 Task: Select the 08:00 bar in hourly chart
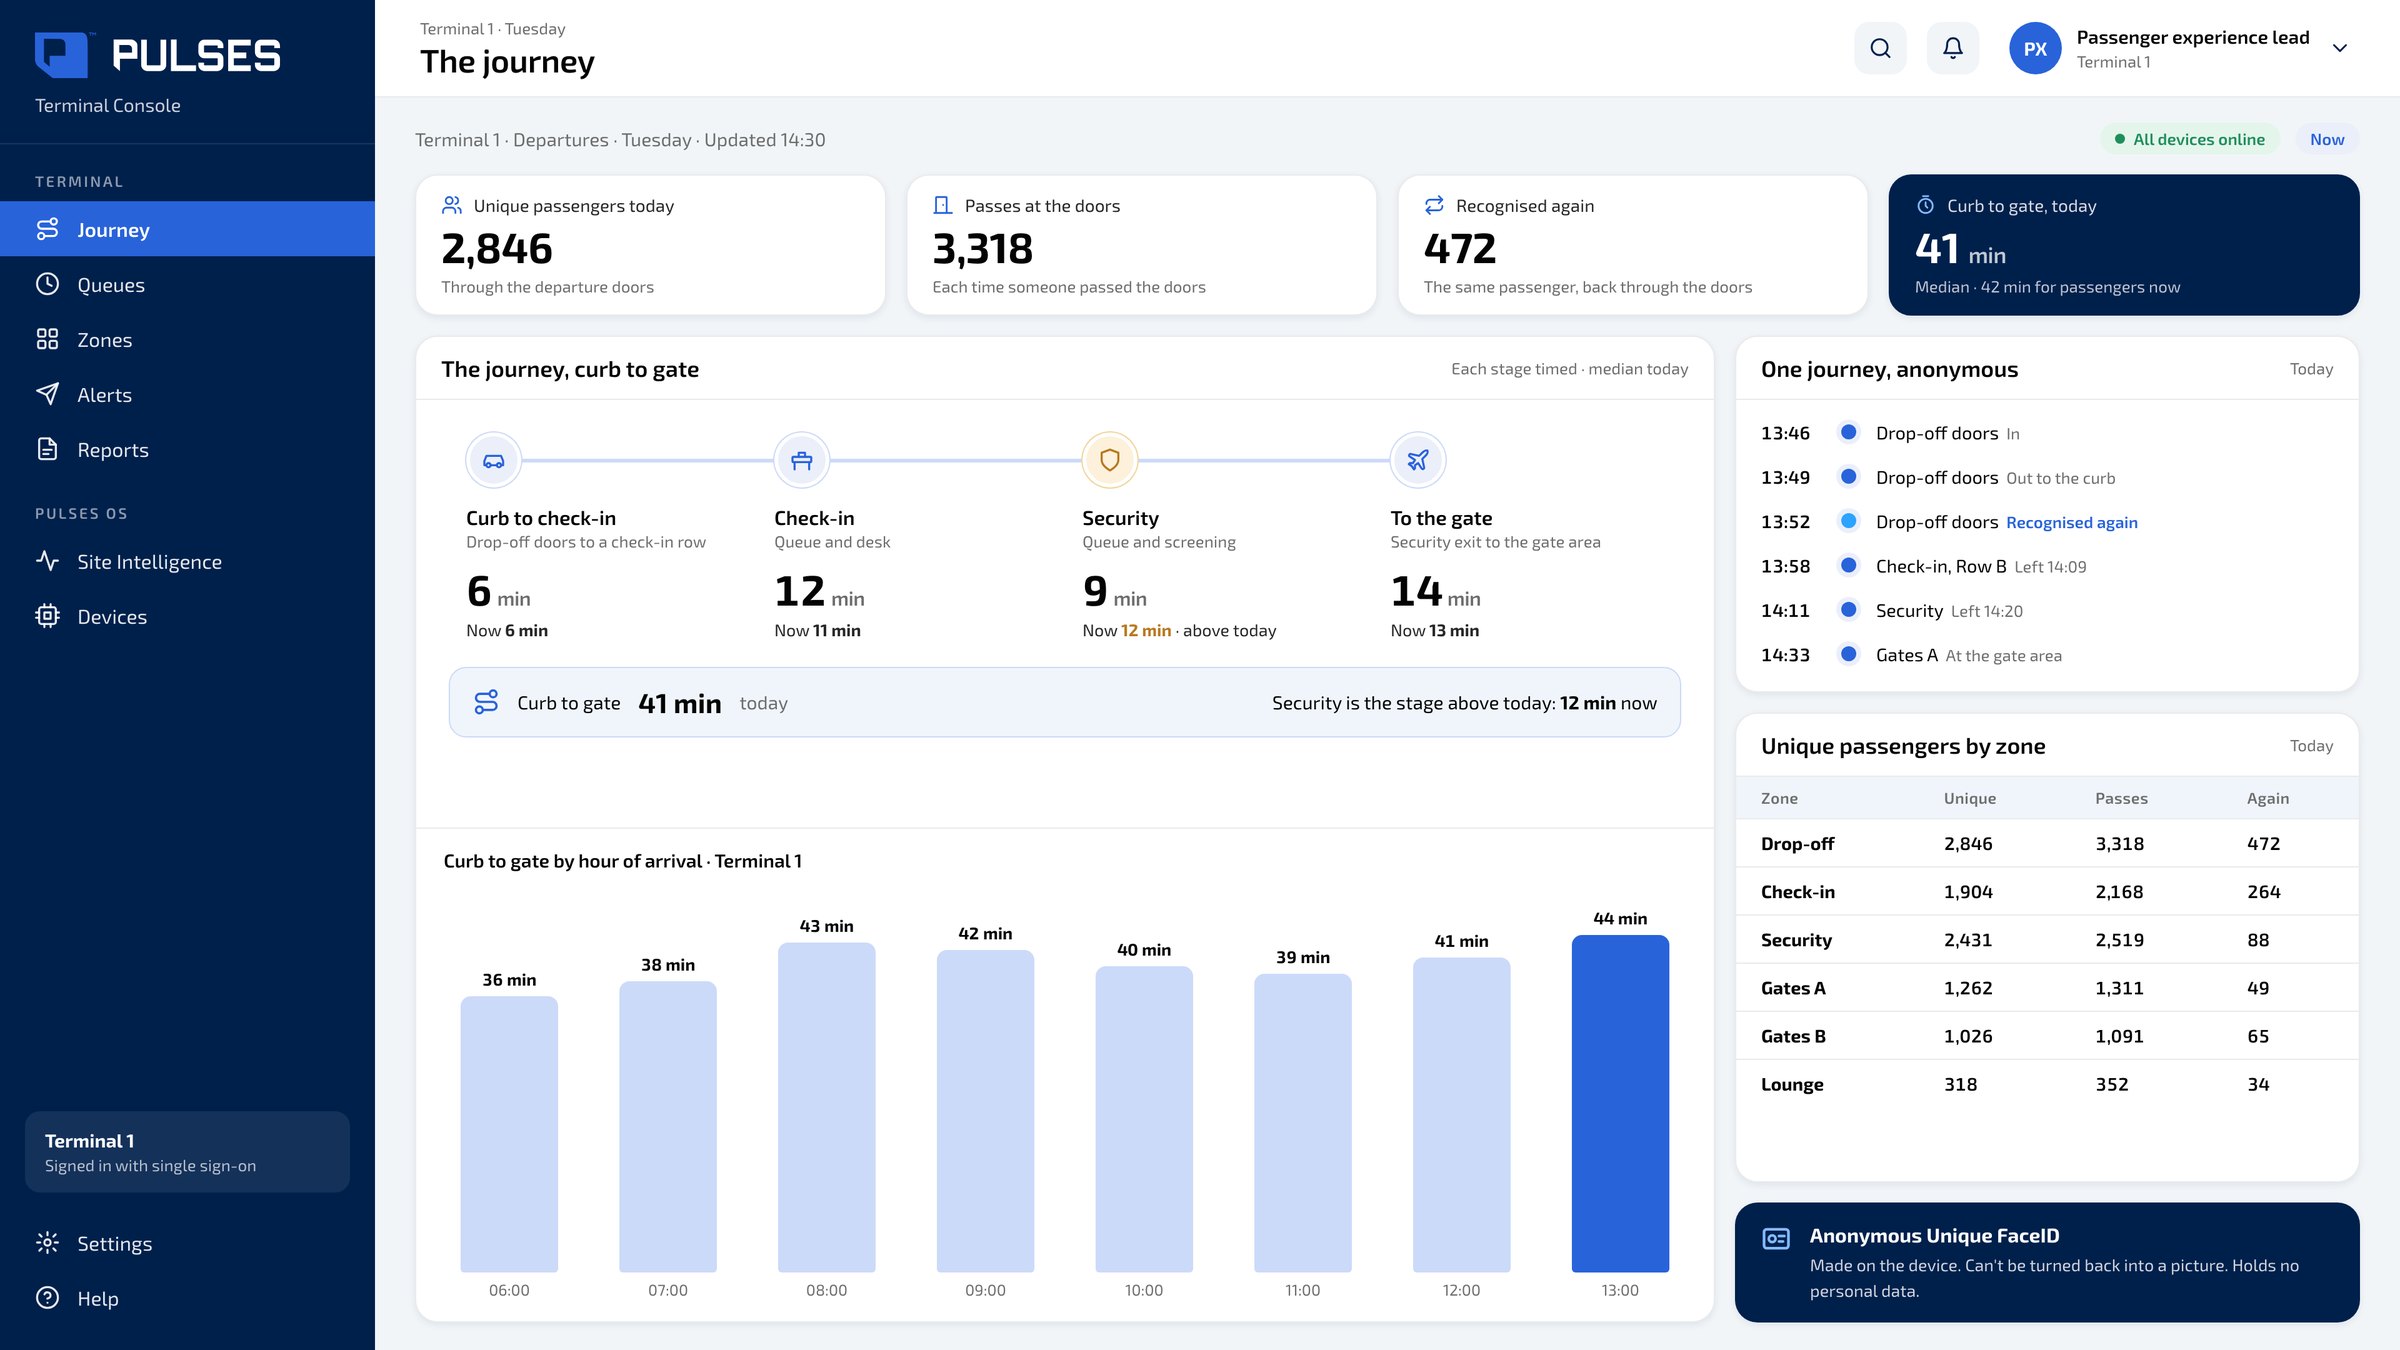point(826,1107)
